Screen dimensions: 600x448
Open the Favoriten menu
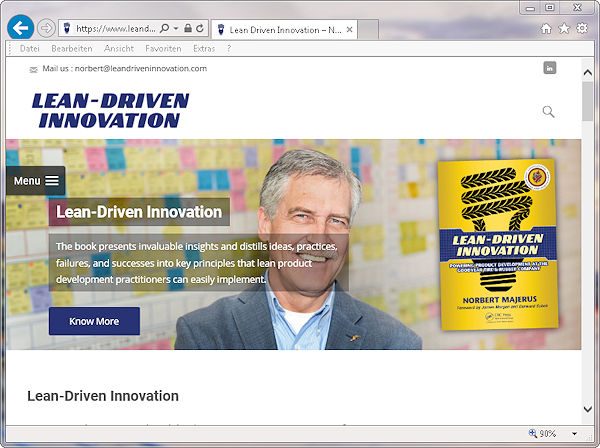tap(163, 48)
